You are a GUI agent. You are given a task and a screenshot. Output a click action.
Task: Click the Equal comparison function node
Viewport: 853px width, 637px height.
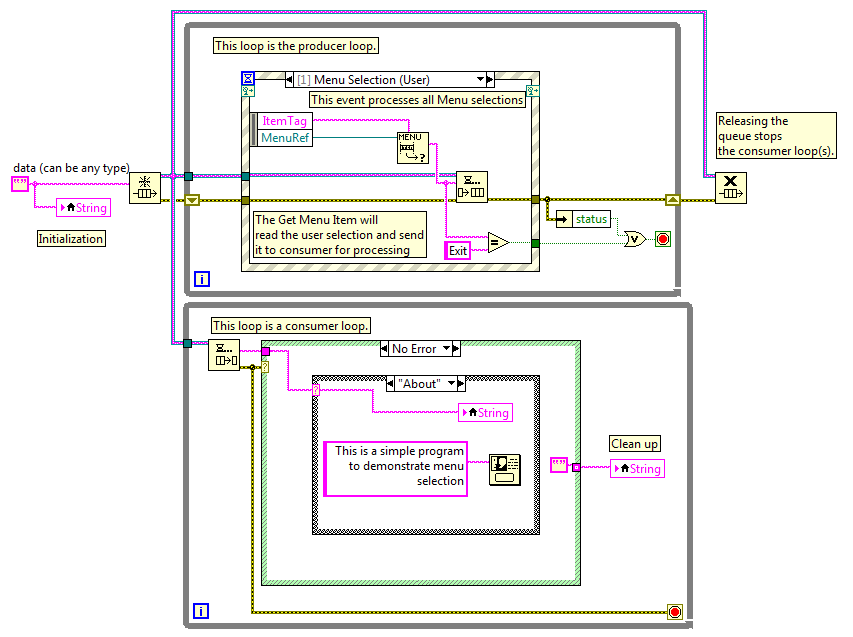(x=498, y=242)
